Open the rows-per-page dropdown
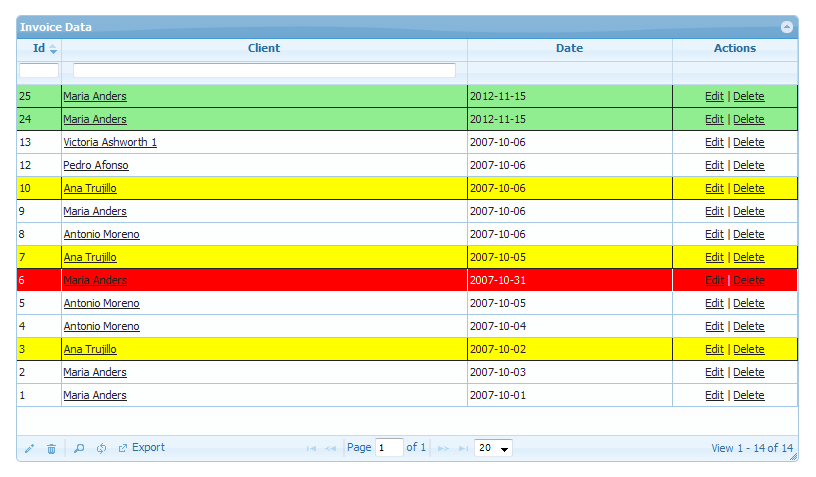Viewport: 816px width, 477px height. (493, 448)
